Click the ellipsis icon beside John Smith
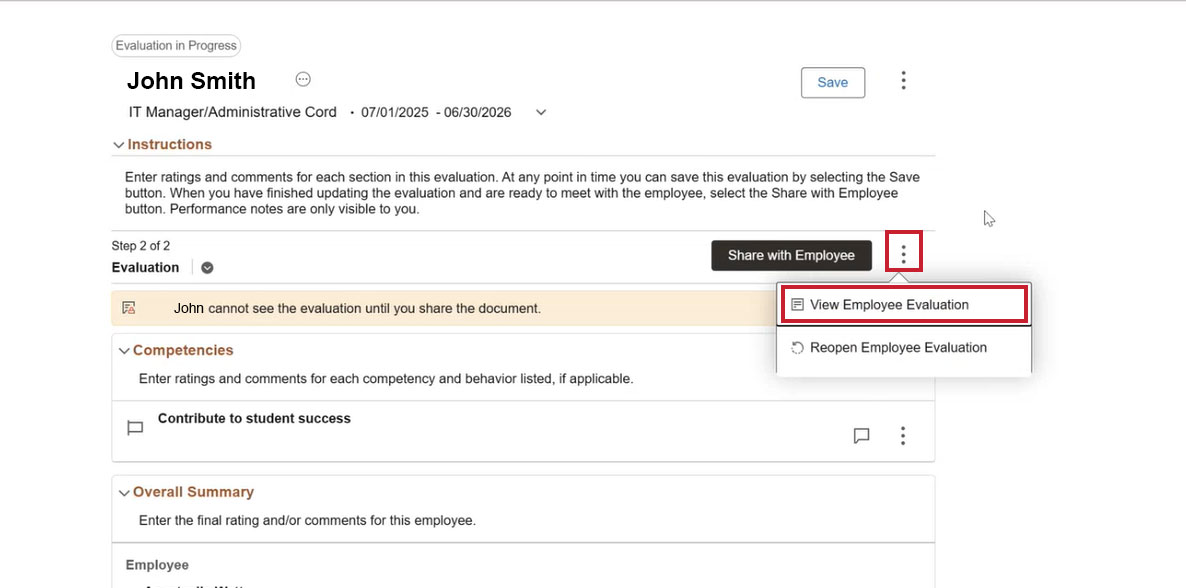The height and width of the screenshot is (588, 1186). [303, 79]
